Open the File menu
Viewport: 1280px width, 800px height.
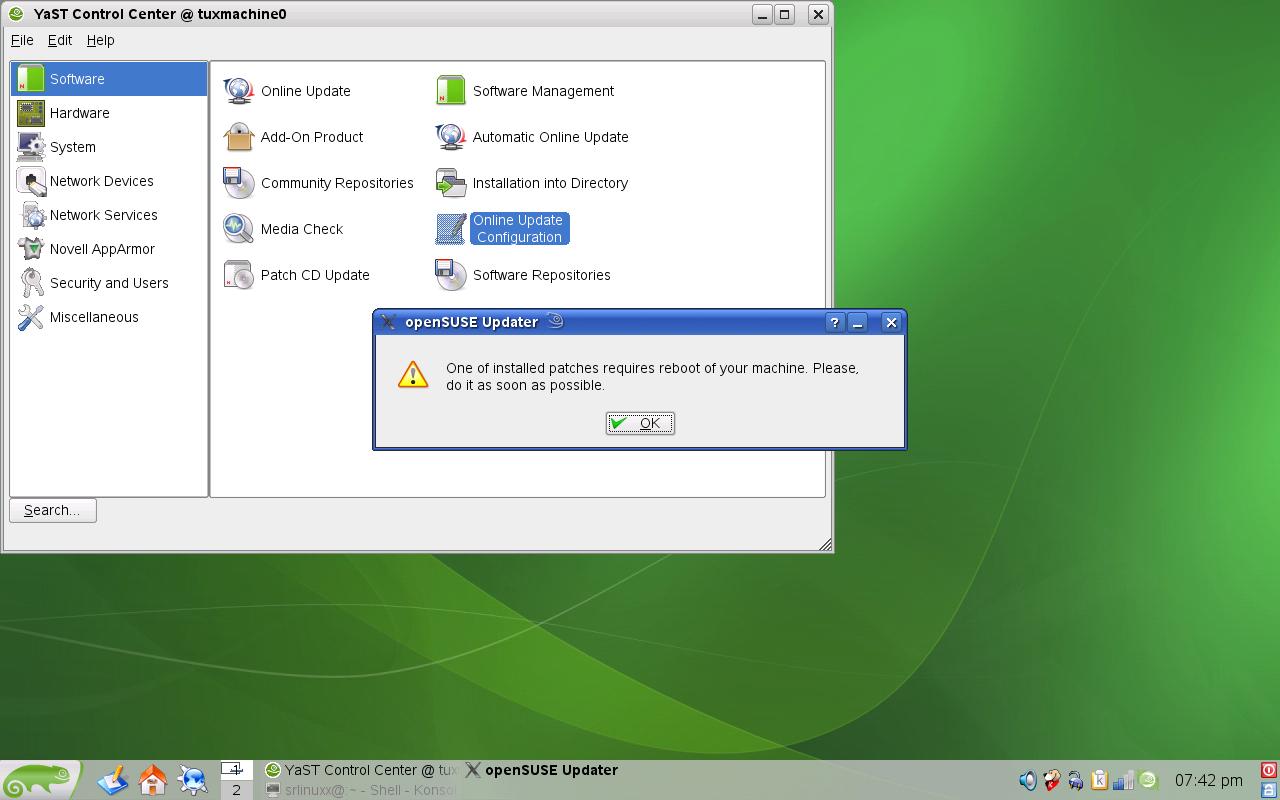point(22,40)
